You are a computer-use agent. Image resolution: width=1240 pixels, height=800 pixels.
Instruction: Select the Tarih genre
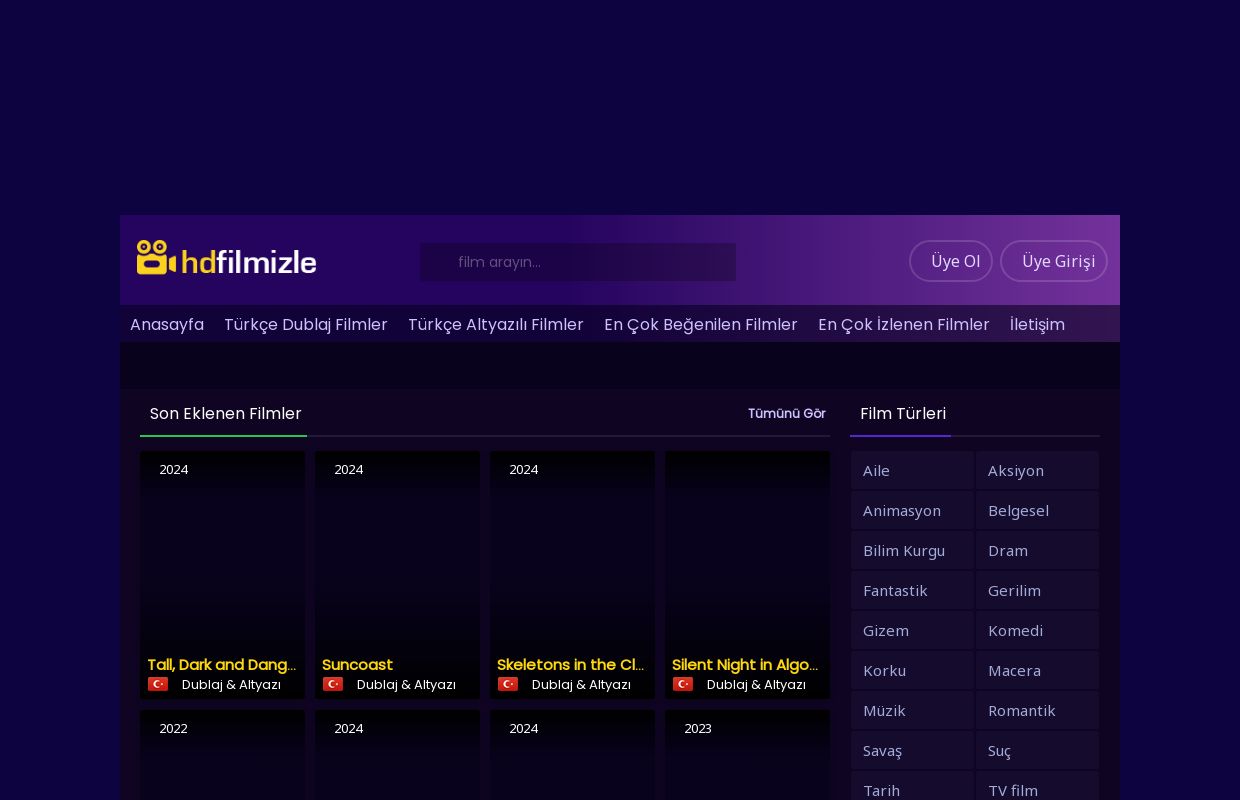point(912,786)
